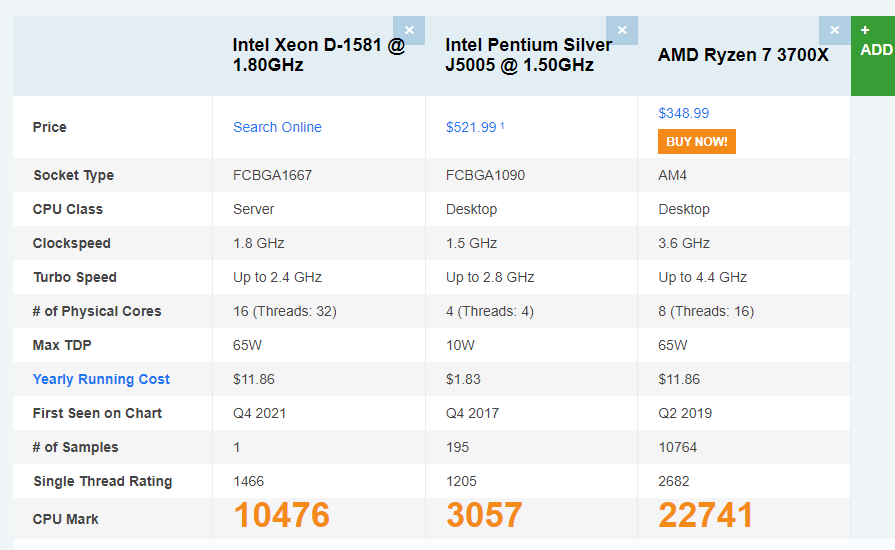Open the $348.99 price link
This screenshot has height=550, width=895.
point(683,113)
